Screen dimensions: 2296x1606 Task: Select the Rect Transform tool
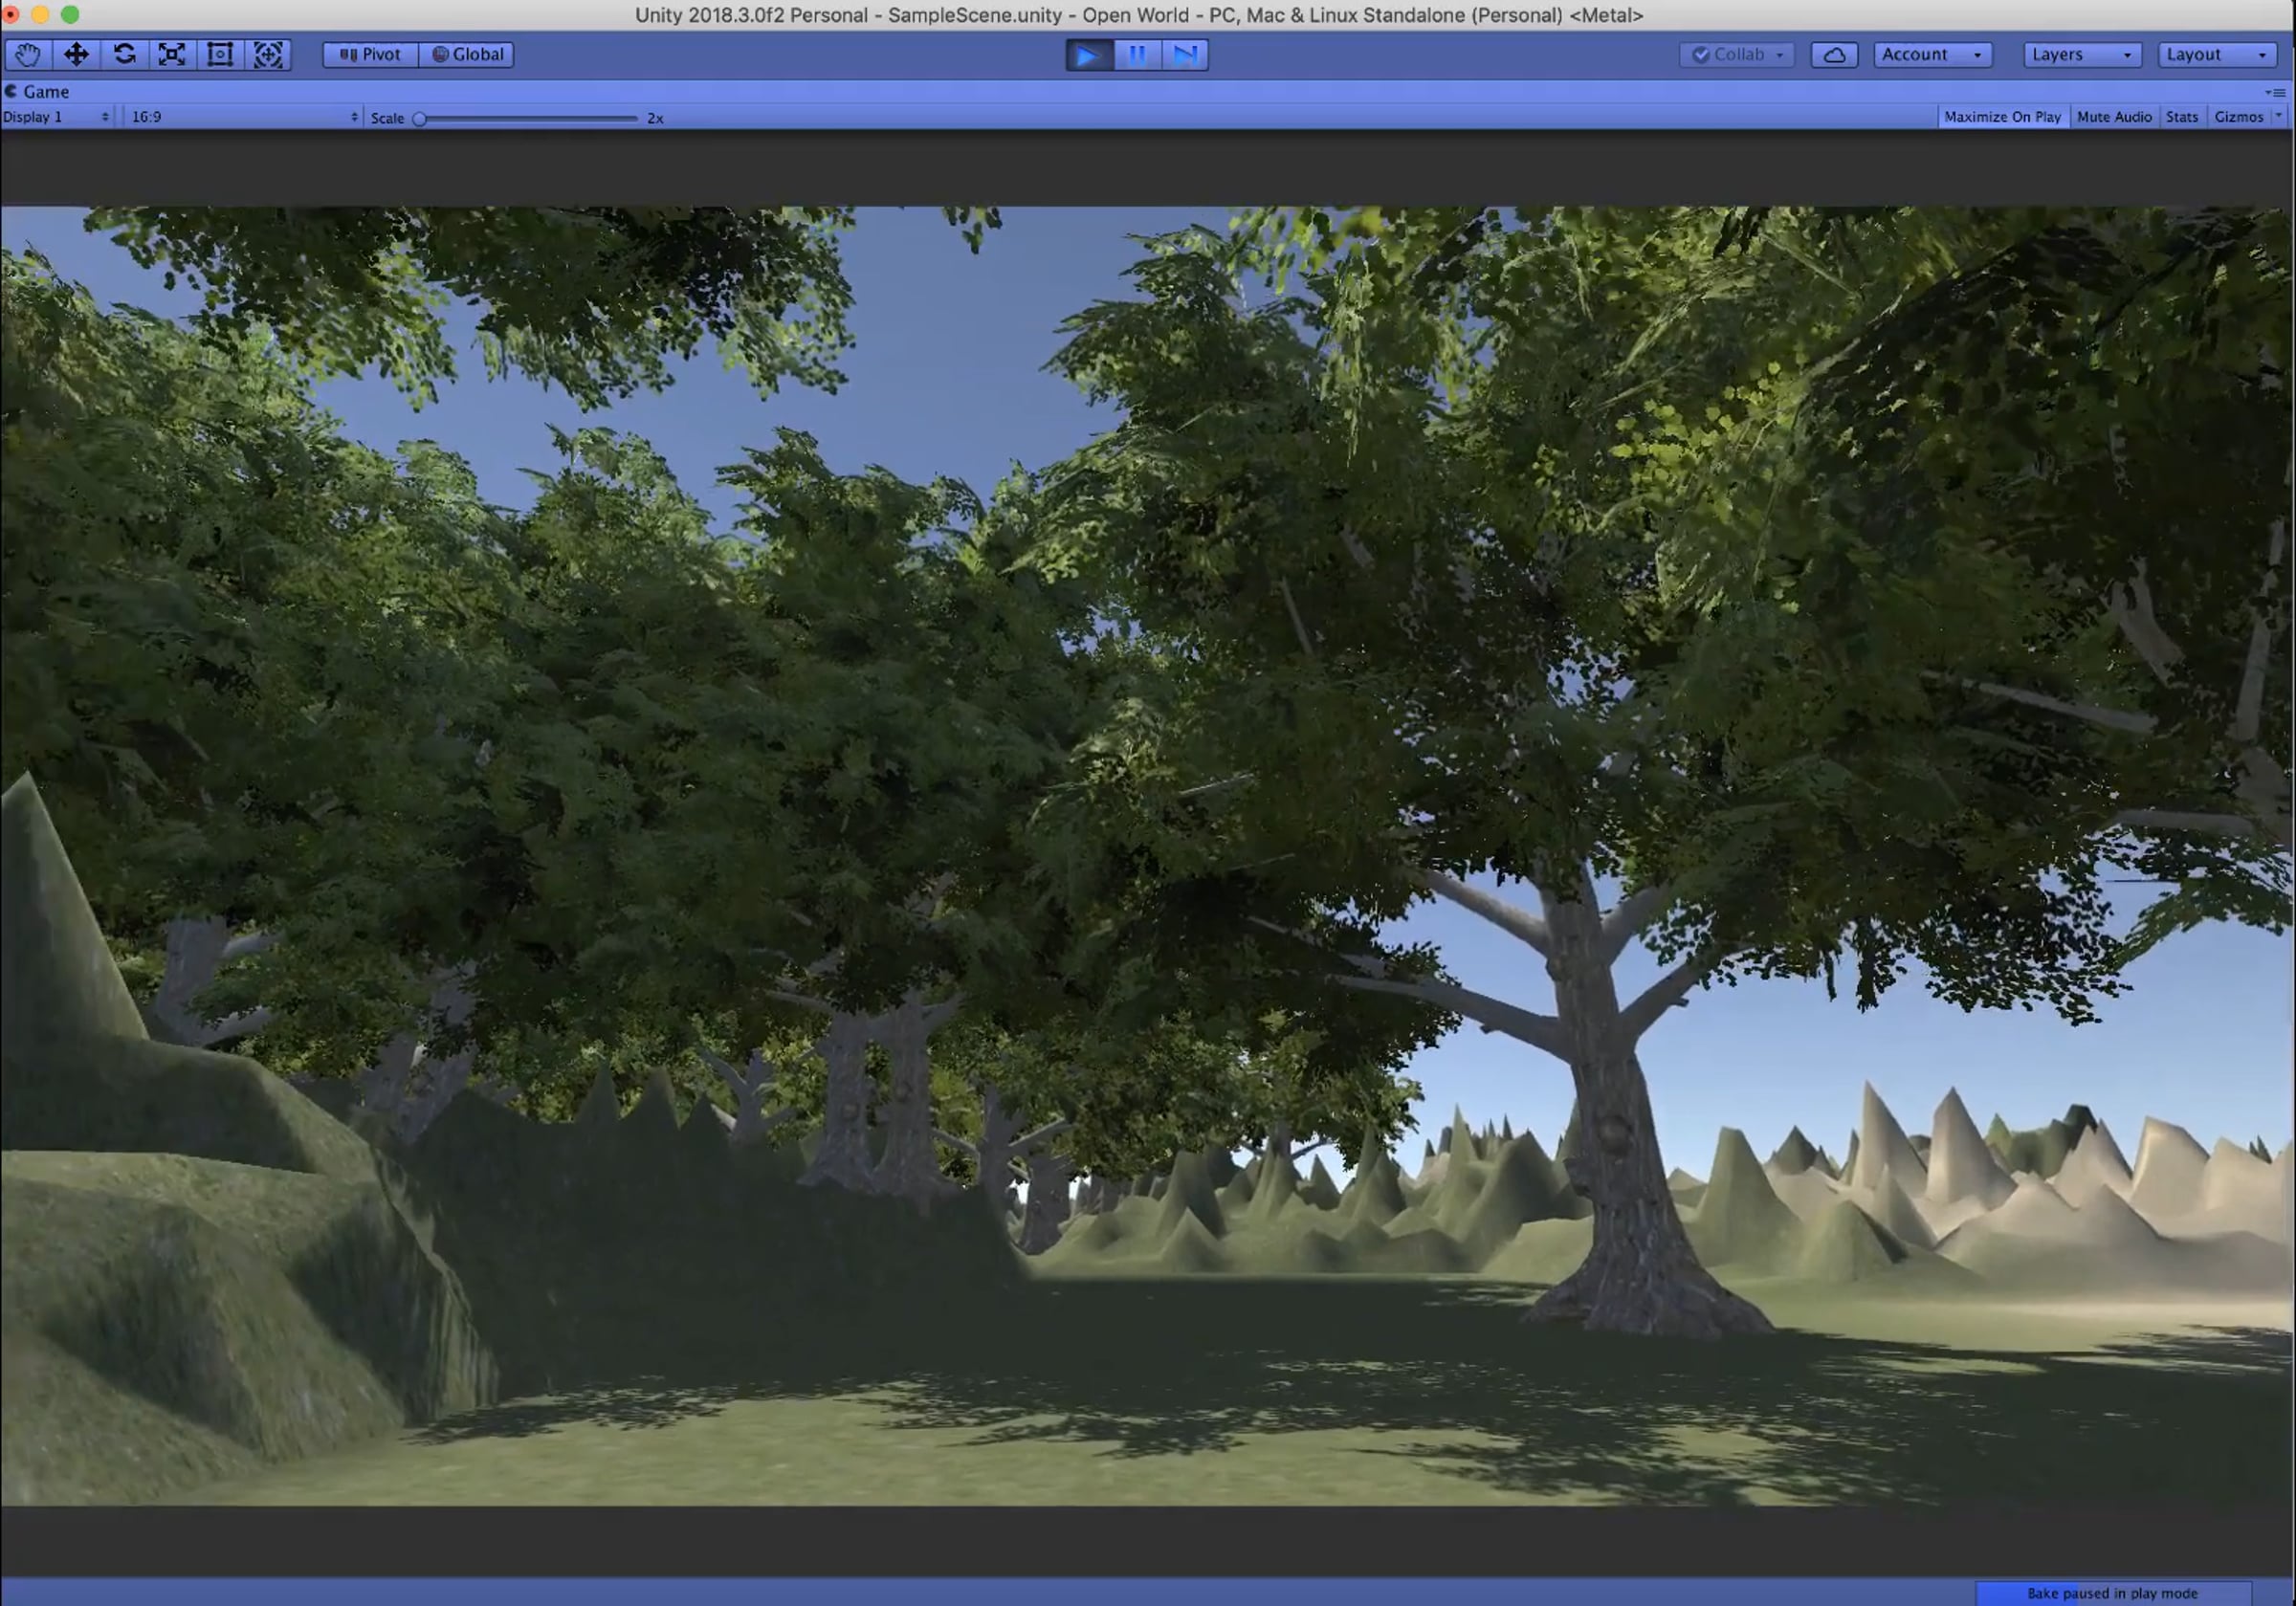point(220,54)
